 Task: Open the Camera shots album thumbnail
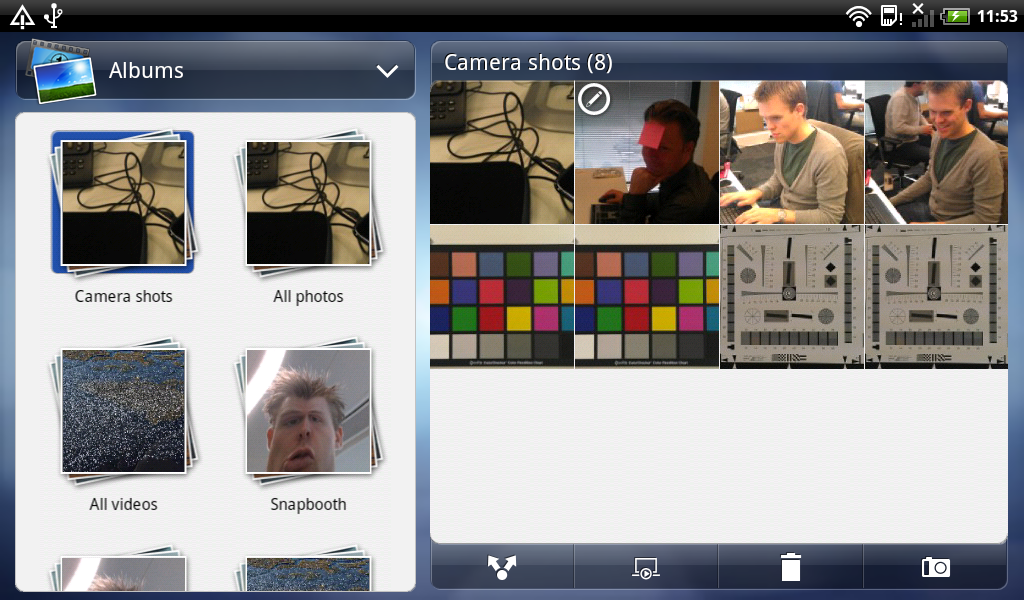click(123, 202)
